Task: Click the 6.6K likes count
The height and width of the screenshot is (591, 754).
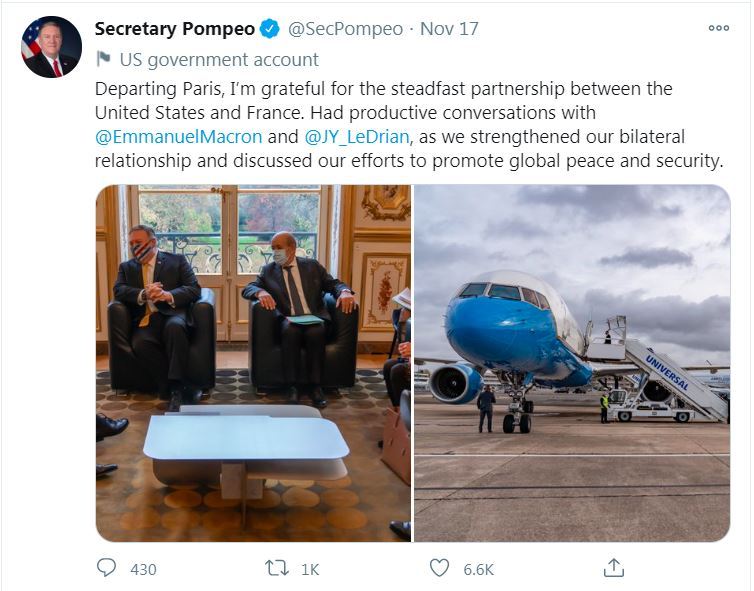Action: point(478,569)
